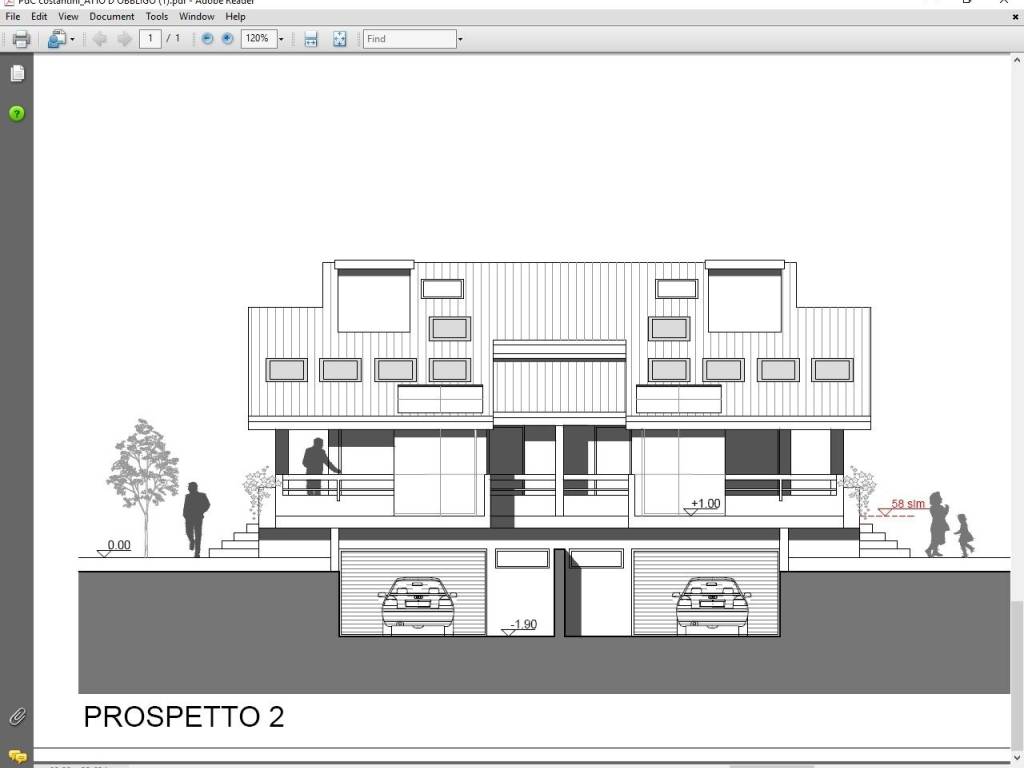Open the Tools menu
This screenshot has width=1024, height=768.
click(x=157, y=17)
